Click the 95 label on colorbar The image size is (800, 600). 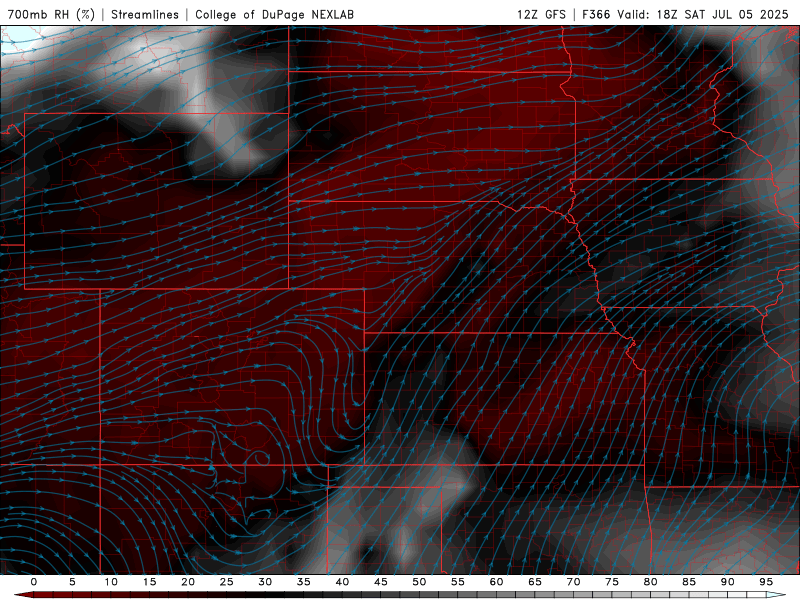pos(766,582)
